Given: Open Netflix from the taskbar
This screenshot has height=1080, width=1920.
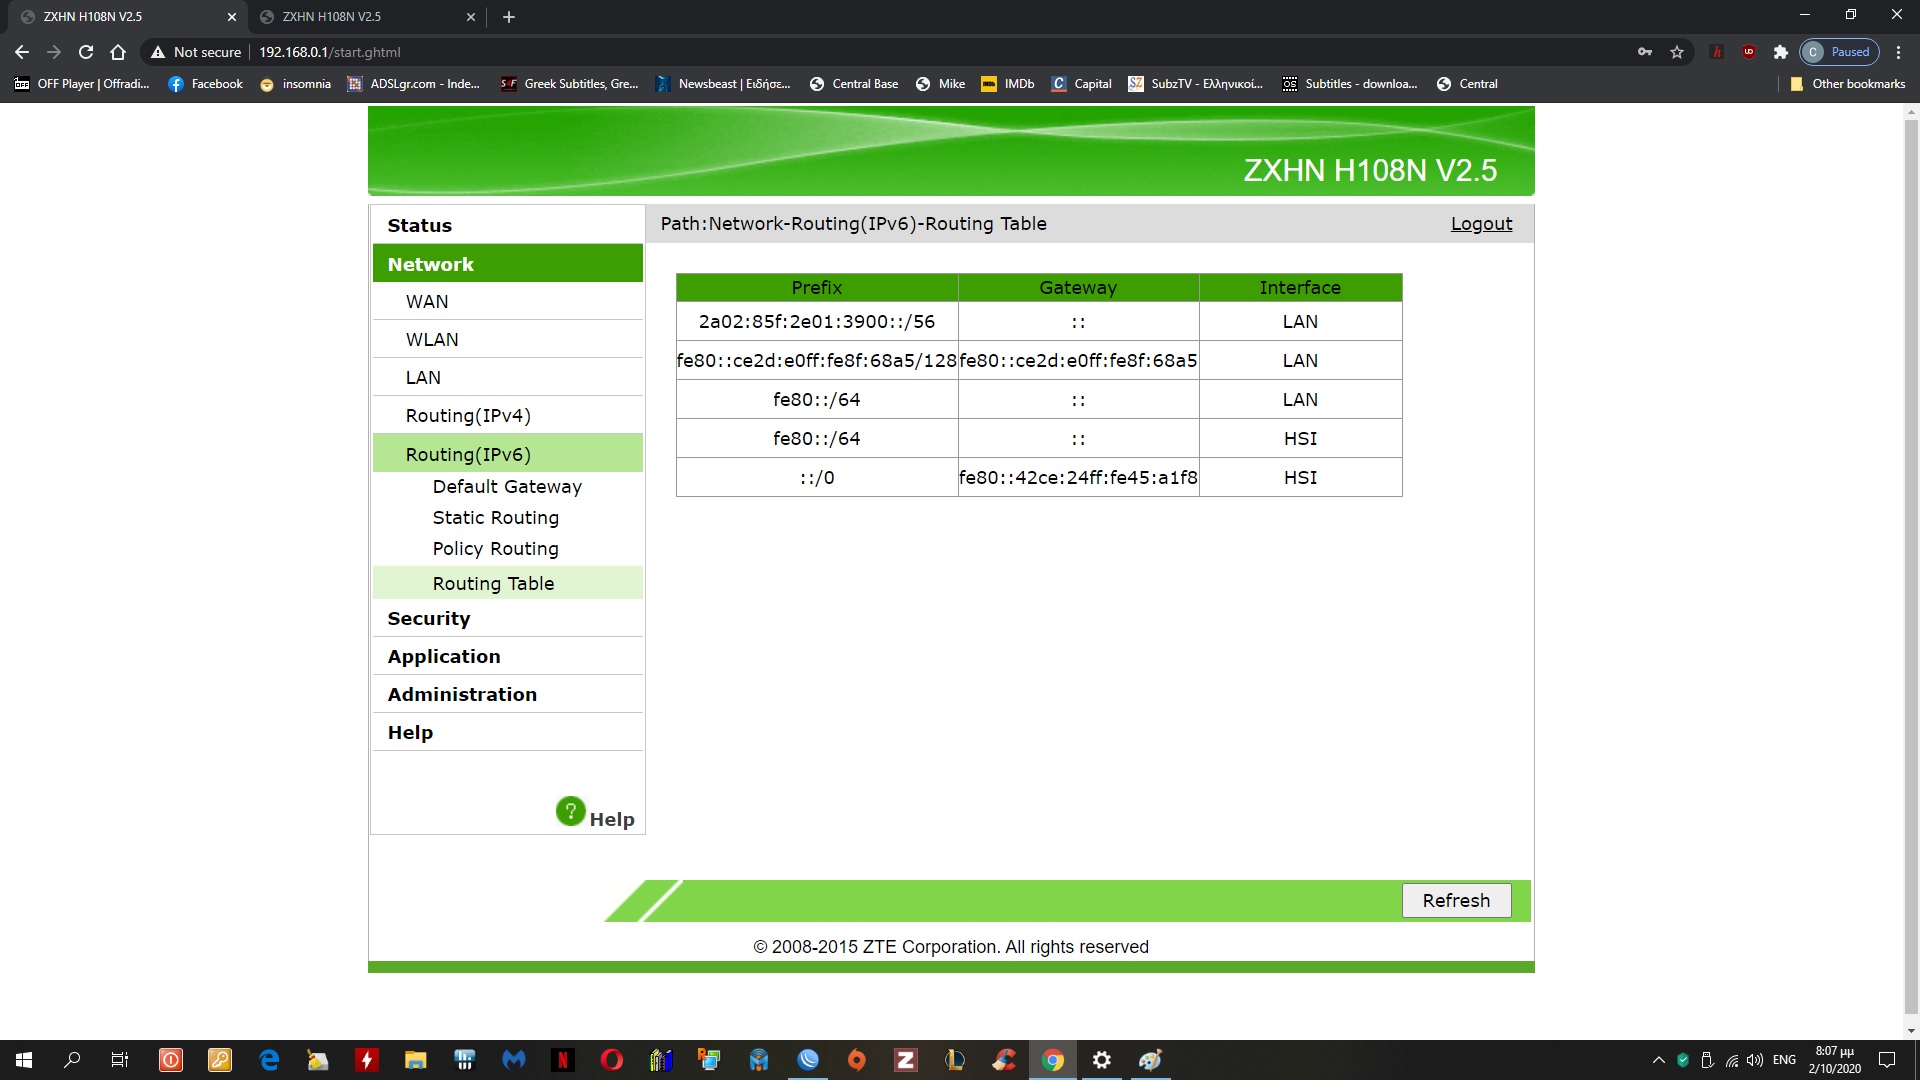Looking at the screenshot, I should [x=563, y=1060].
